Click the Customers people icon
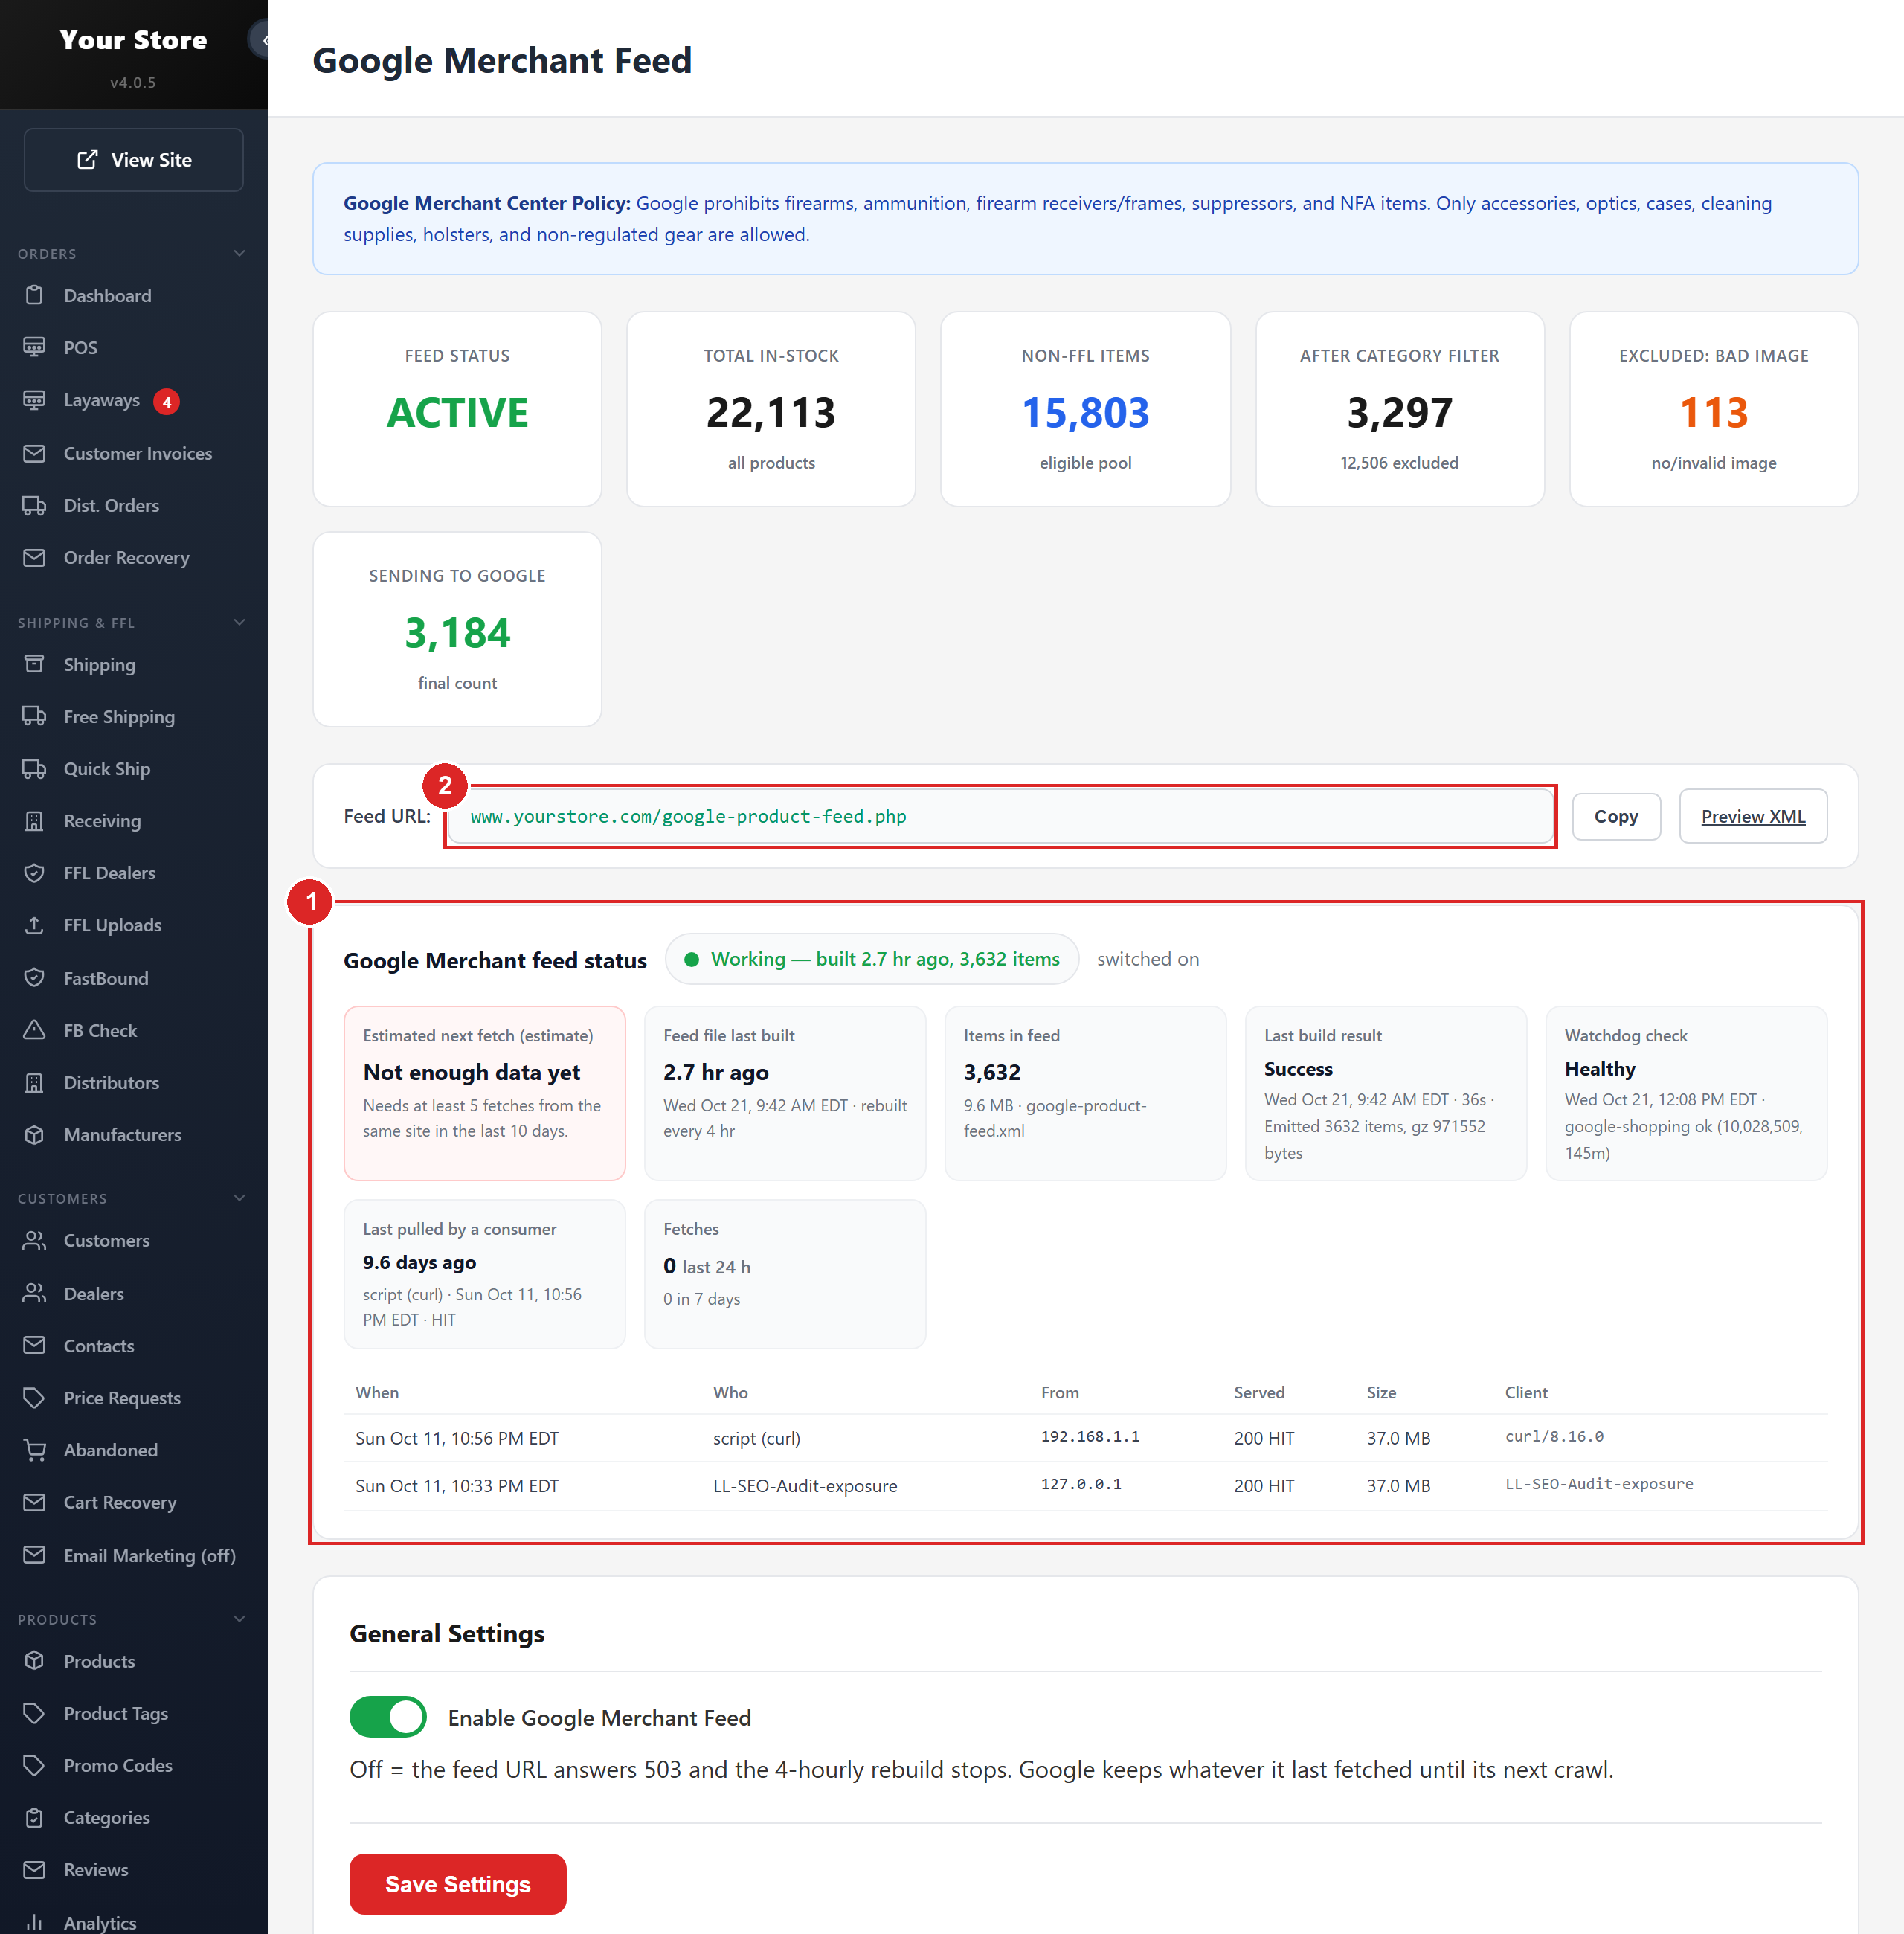 [34, 1240]
